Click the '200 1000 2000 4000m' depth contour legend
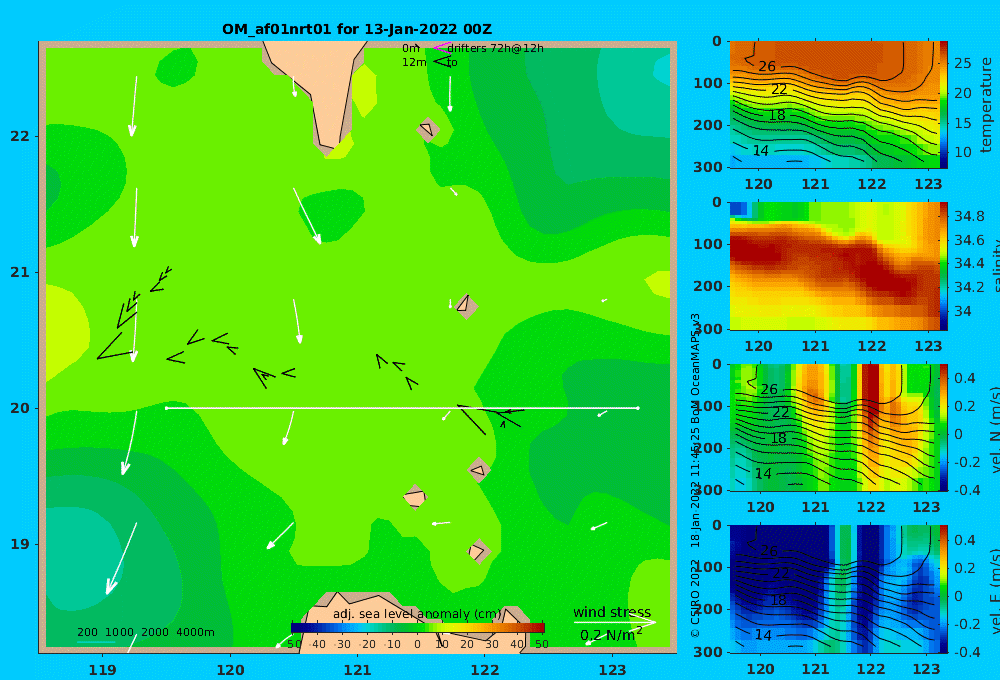Viewport: 1000px width, 680px height. (x=145, y=632)
